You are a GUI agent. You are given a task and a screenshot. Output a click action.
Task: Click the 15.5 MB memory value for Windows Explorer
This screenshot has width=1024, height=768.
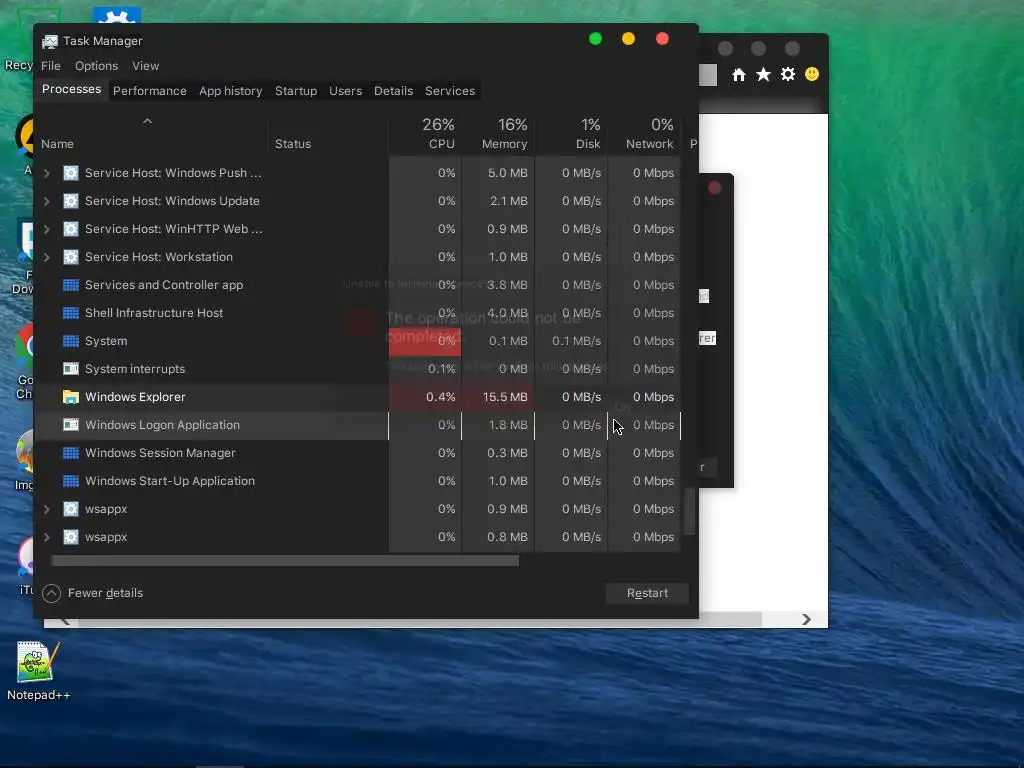[x=505, y=397]
